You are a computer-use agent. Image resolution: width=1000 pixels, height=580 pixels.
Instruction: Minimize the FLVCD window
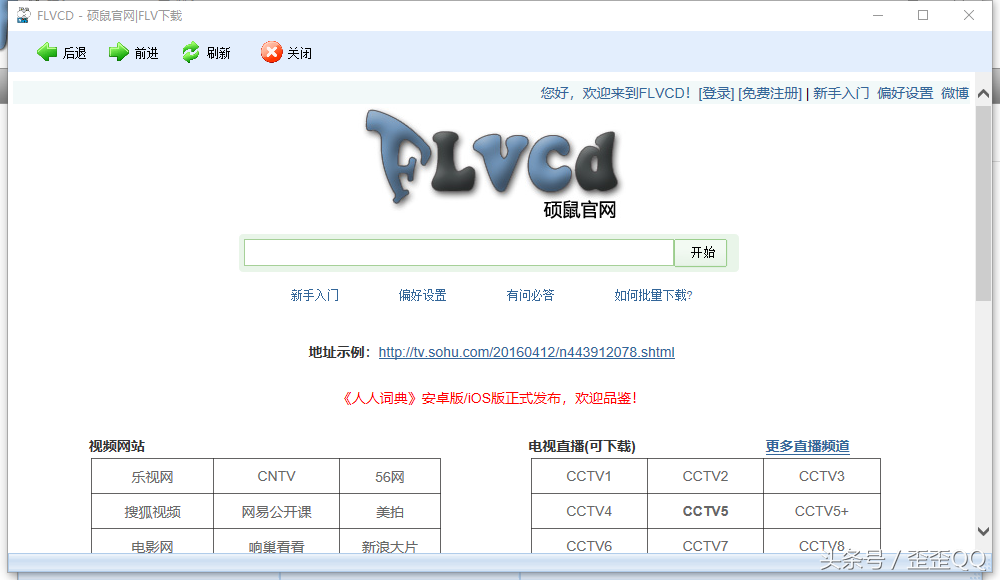coord(878,15)
